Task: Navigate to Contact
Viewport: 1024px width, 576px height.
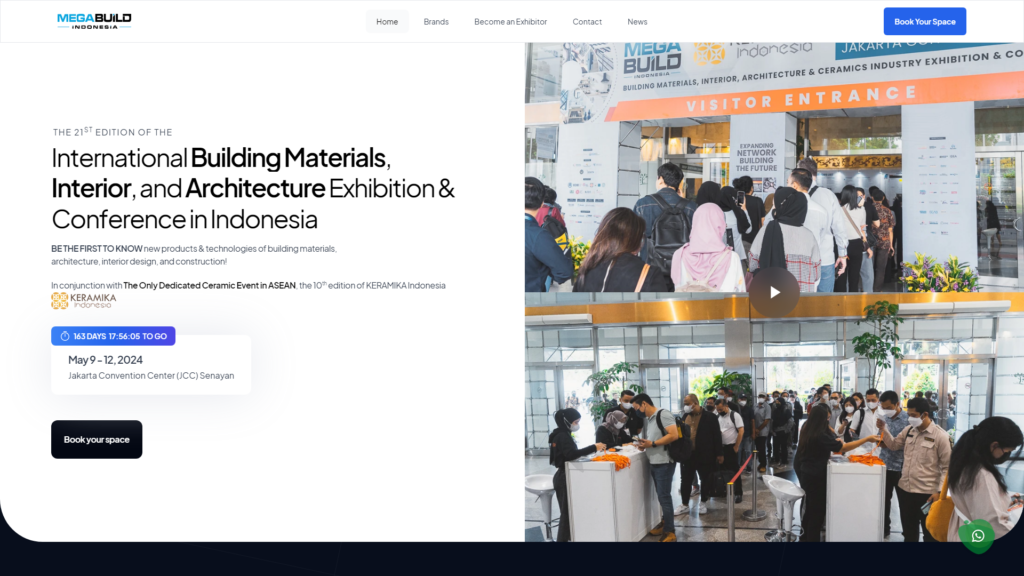Action: [587, 22]
